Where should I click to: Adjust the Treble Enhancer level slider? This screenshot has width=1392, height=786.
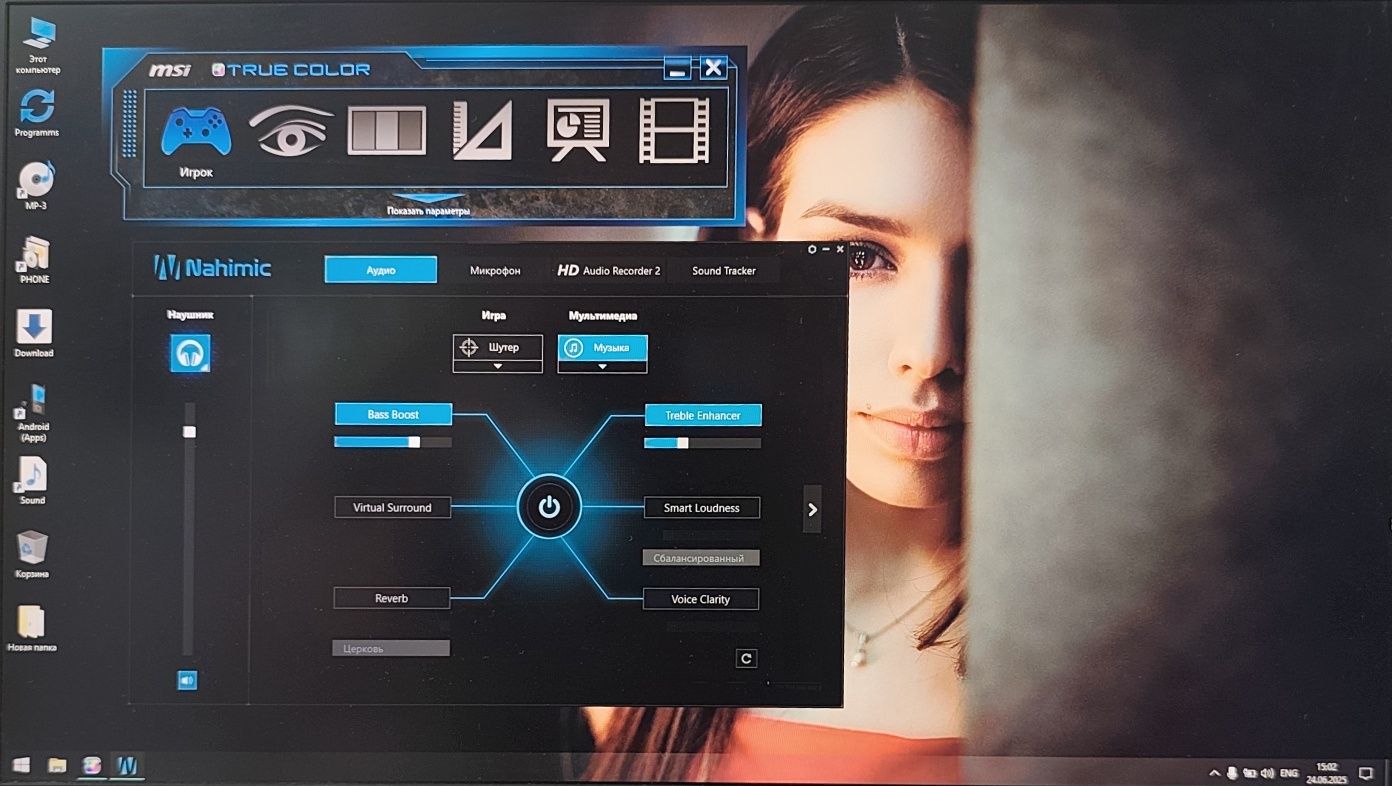click(x=703, y=443)
